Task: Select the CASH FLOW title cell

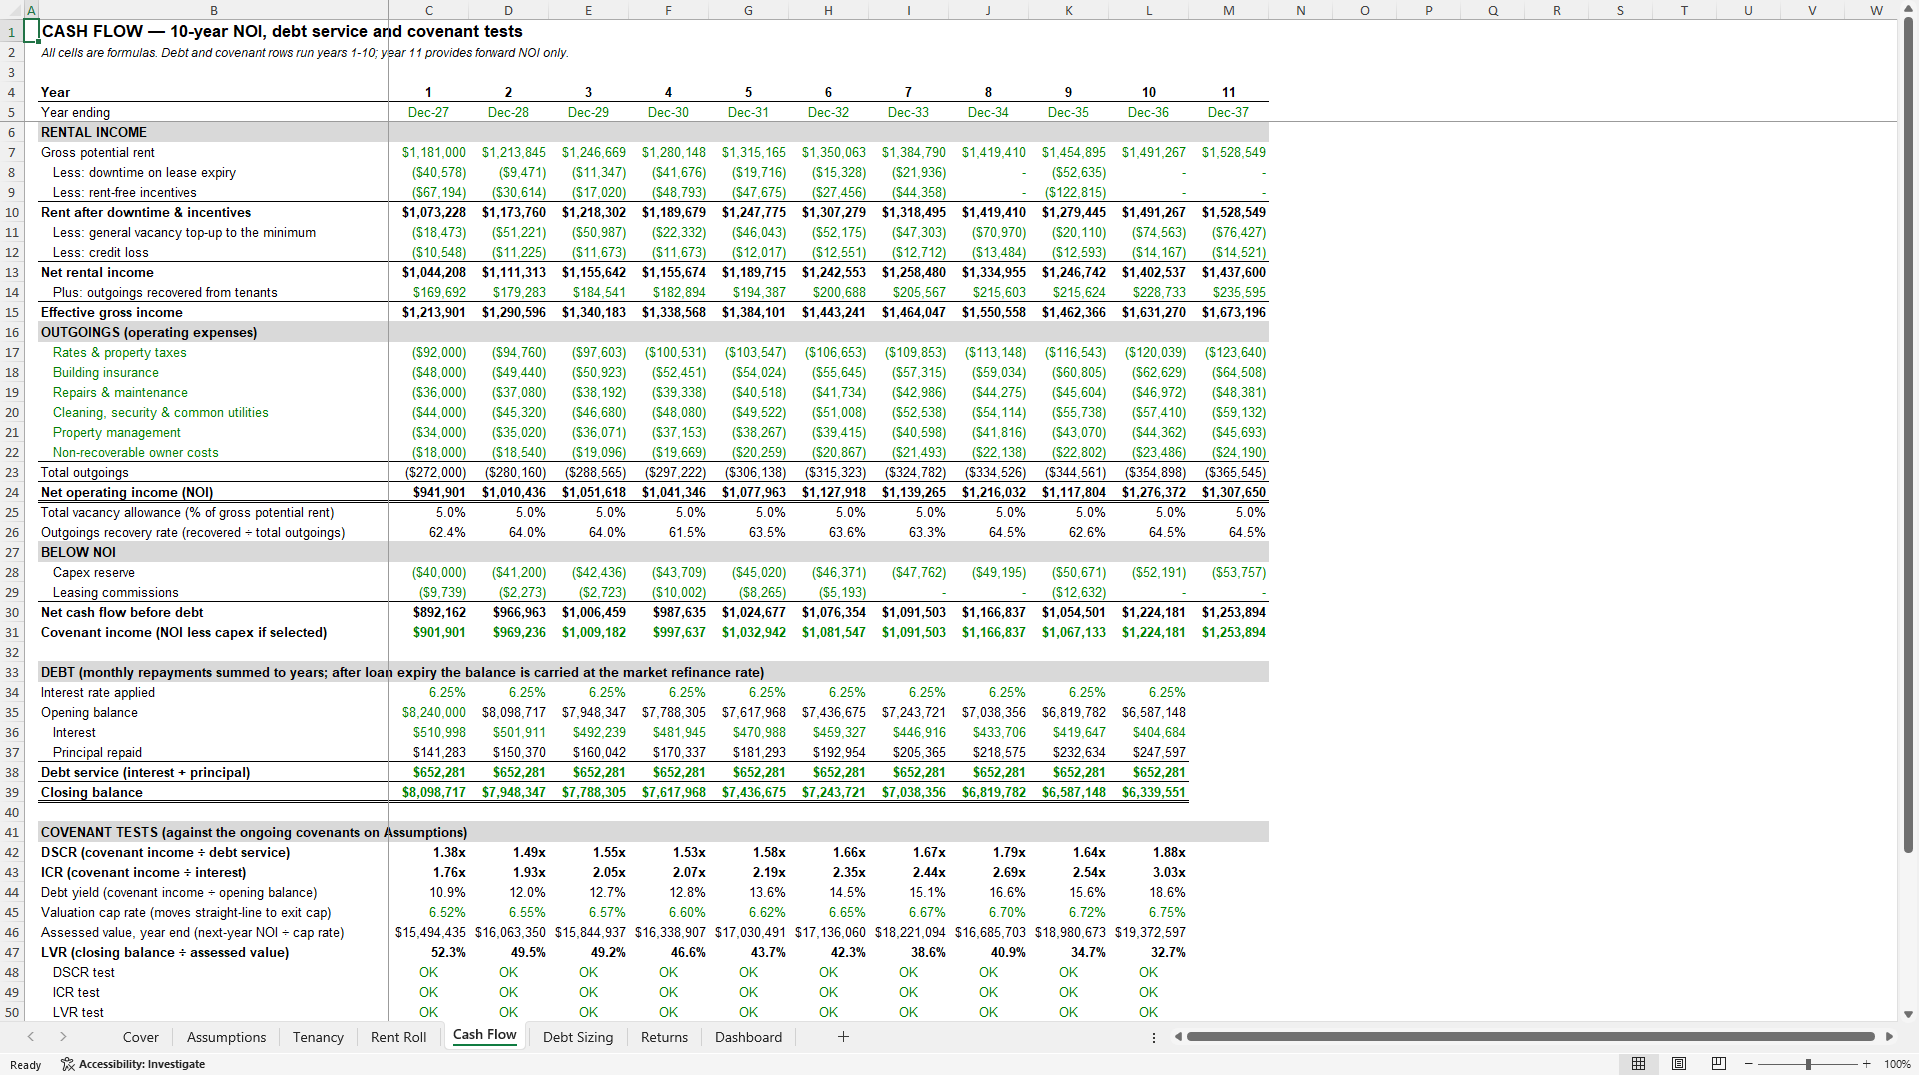Action: coord(213,31)
